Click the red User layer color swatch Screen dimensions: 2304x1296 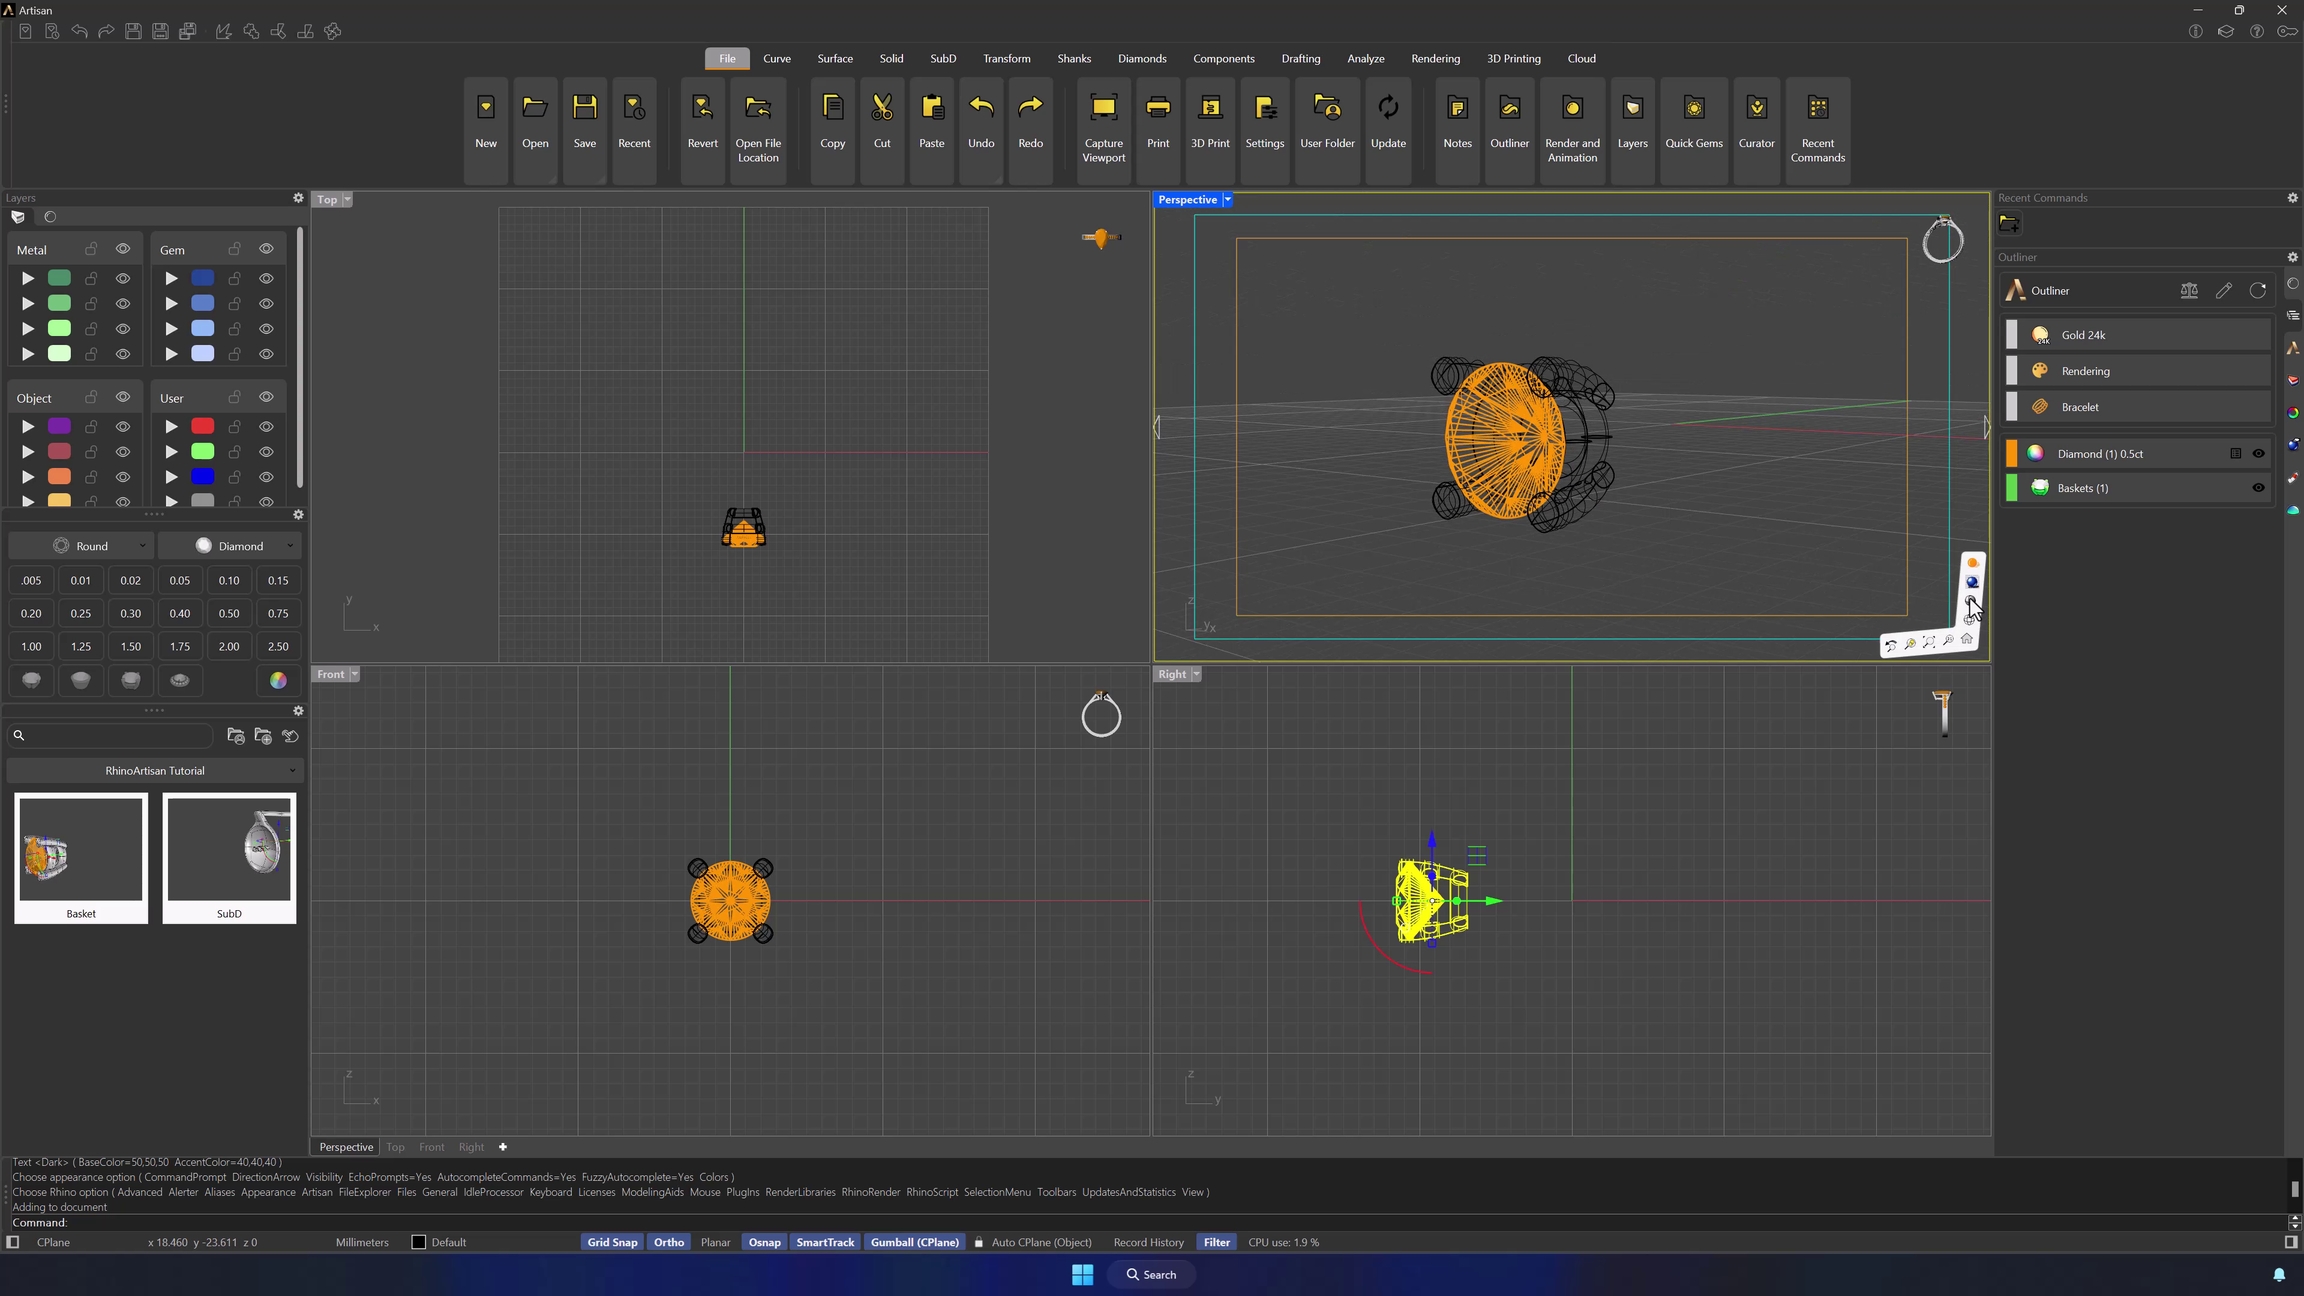point(202,427)
